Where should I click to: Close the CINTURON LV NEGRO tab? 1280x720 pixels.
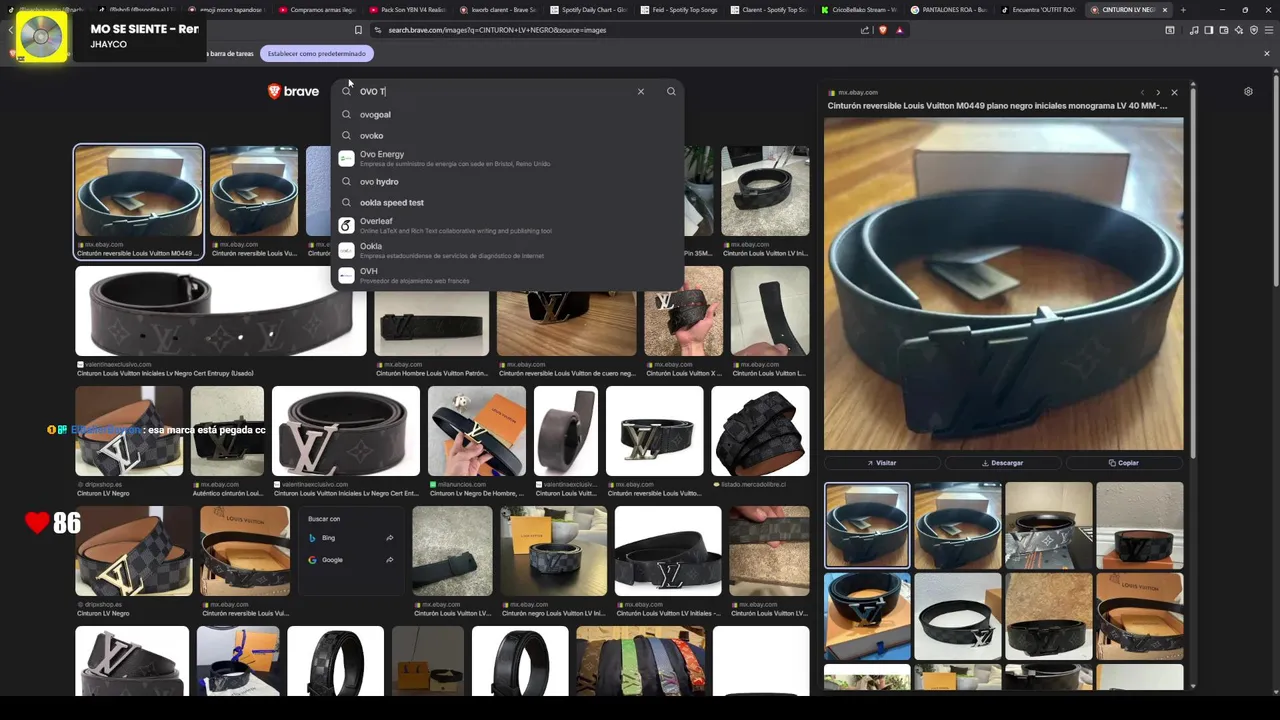[x=1164, y=9]
